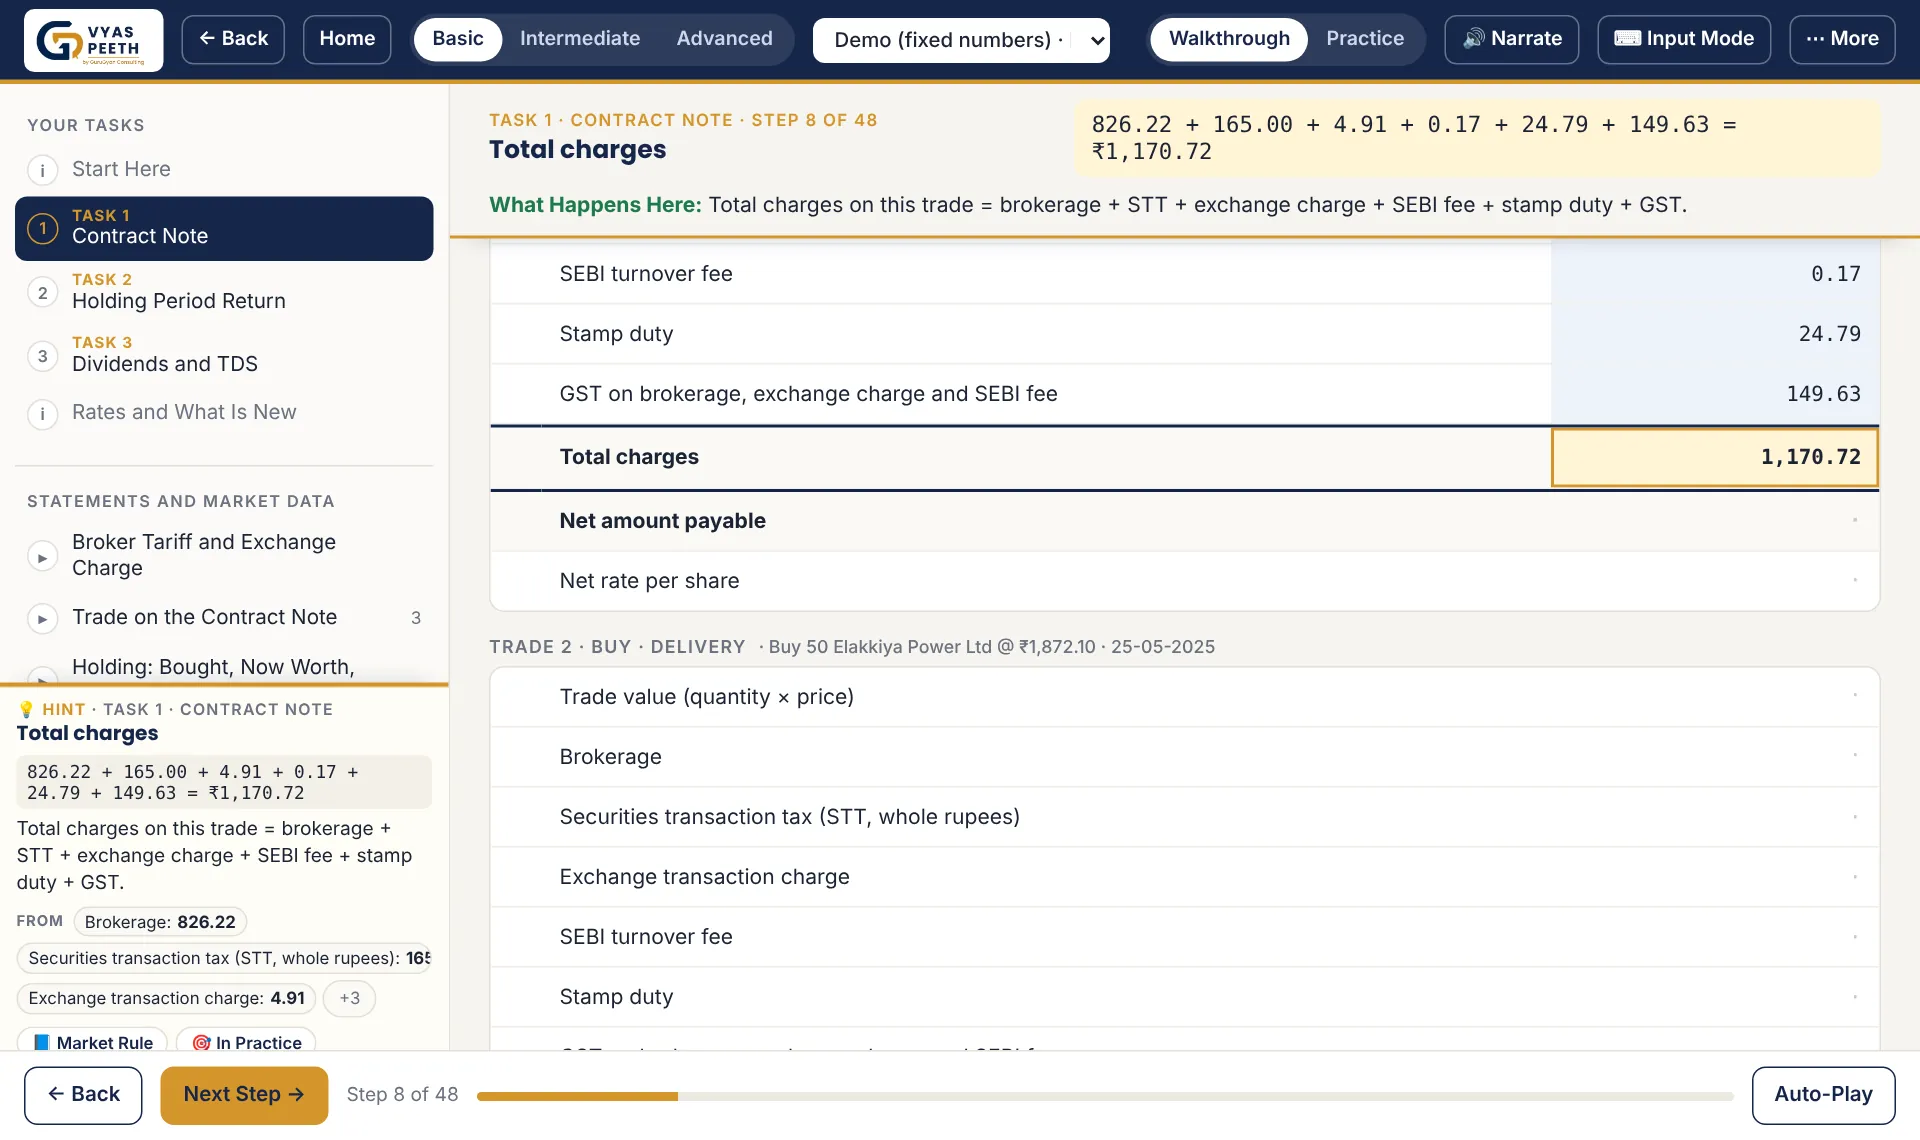Click the Task 1 circle number icon

pos(42,229)
